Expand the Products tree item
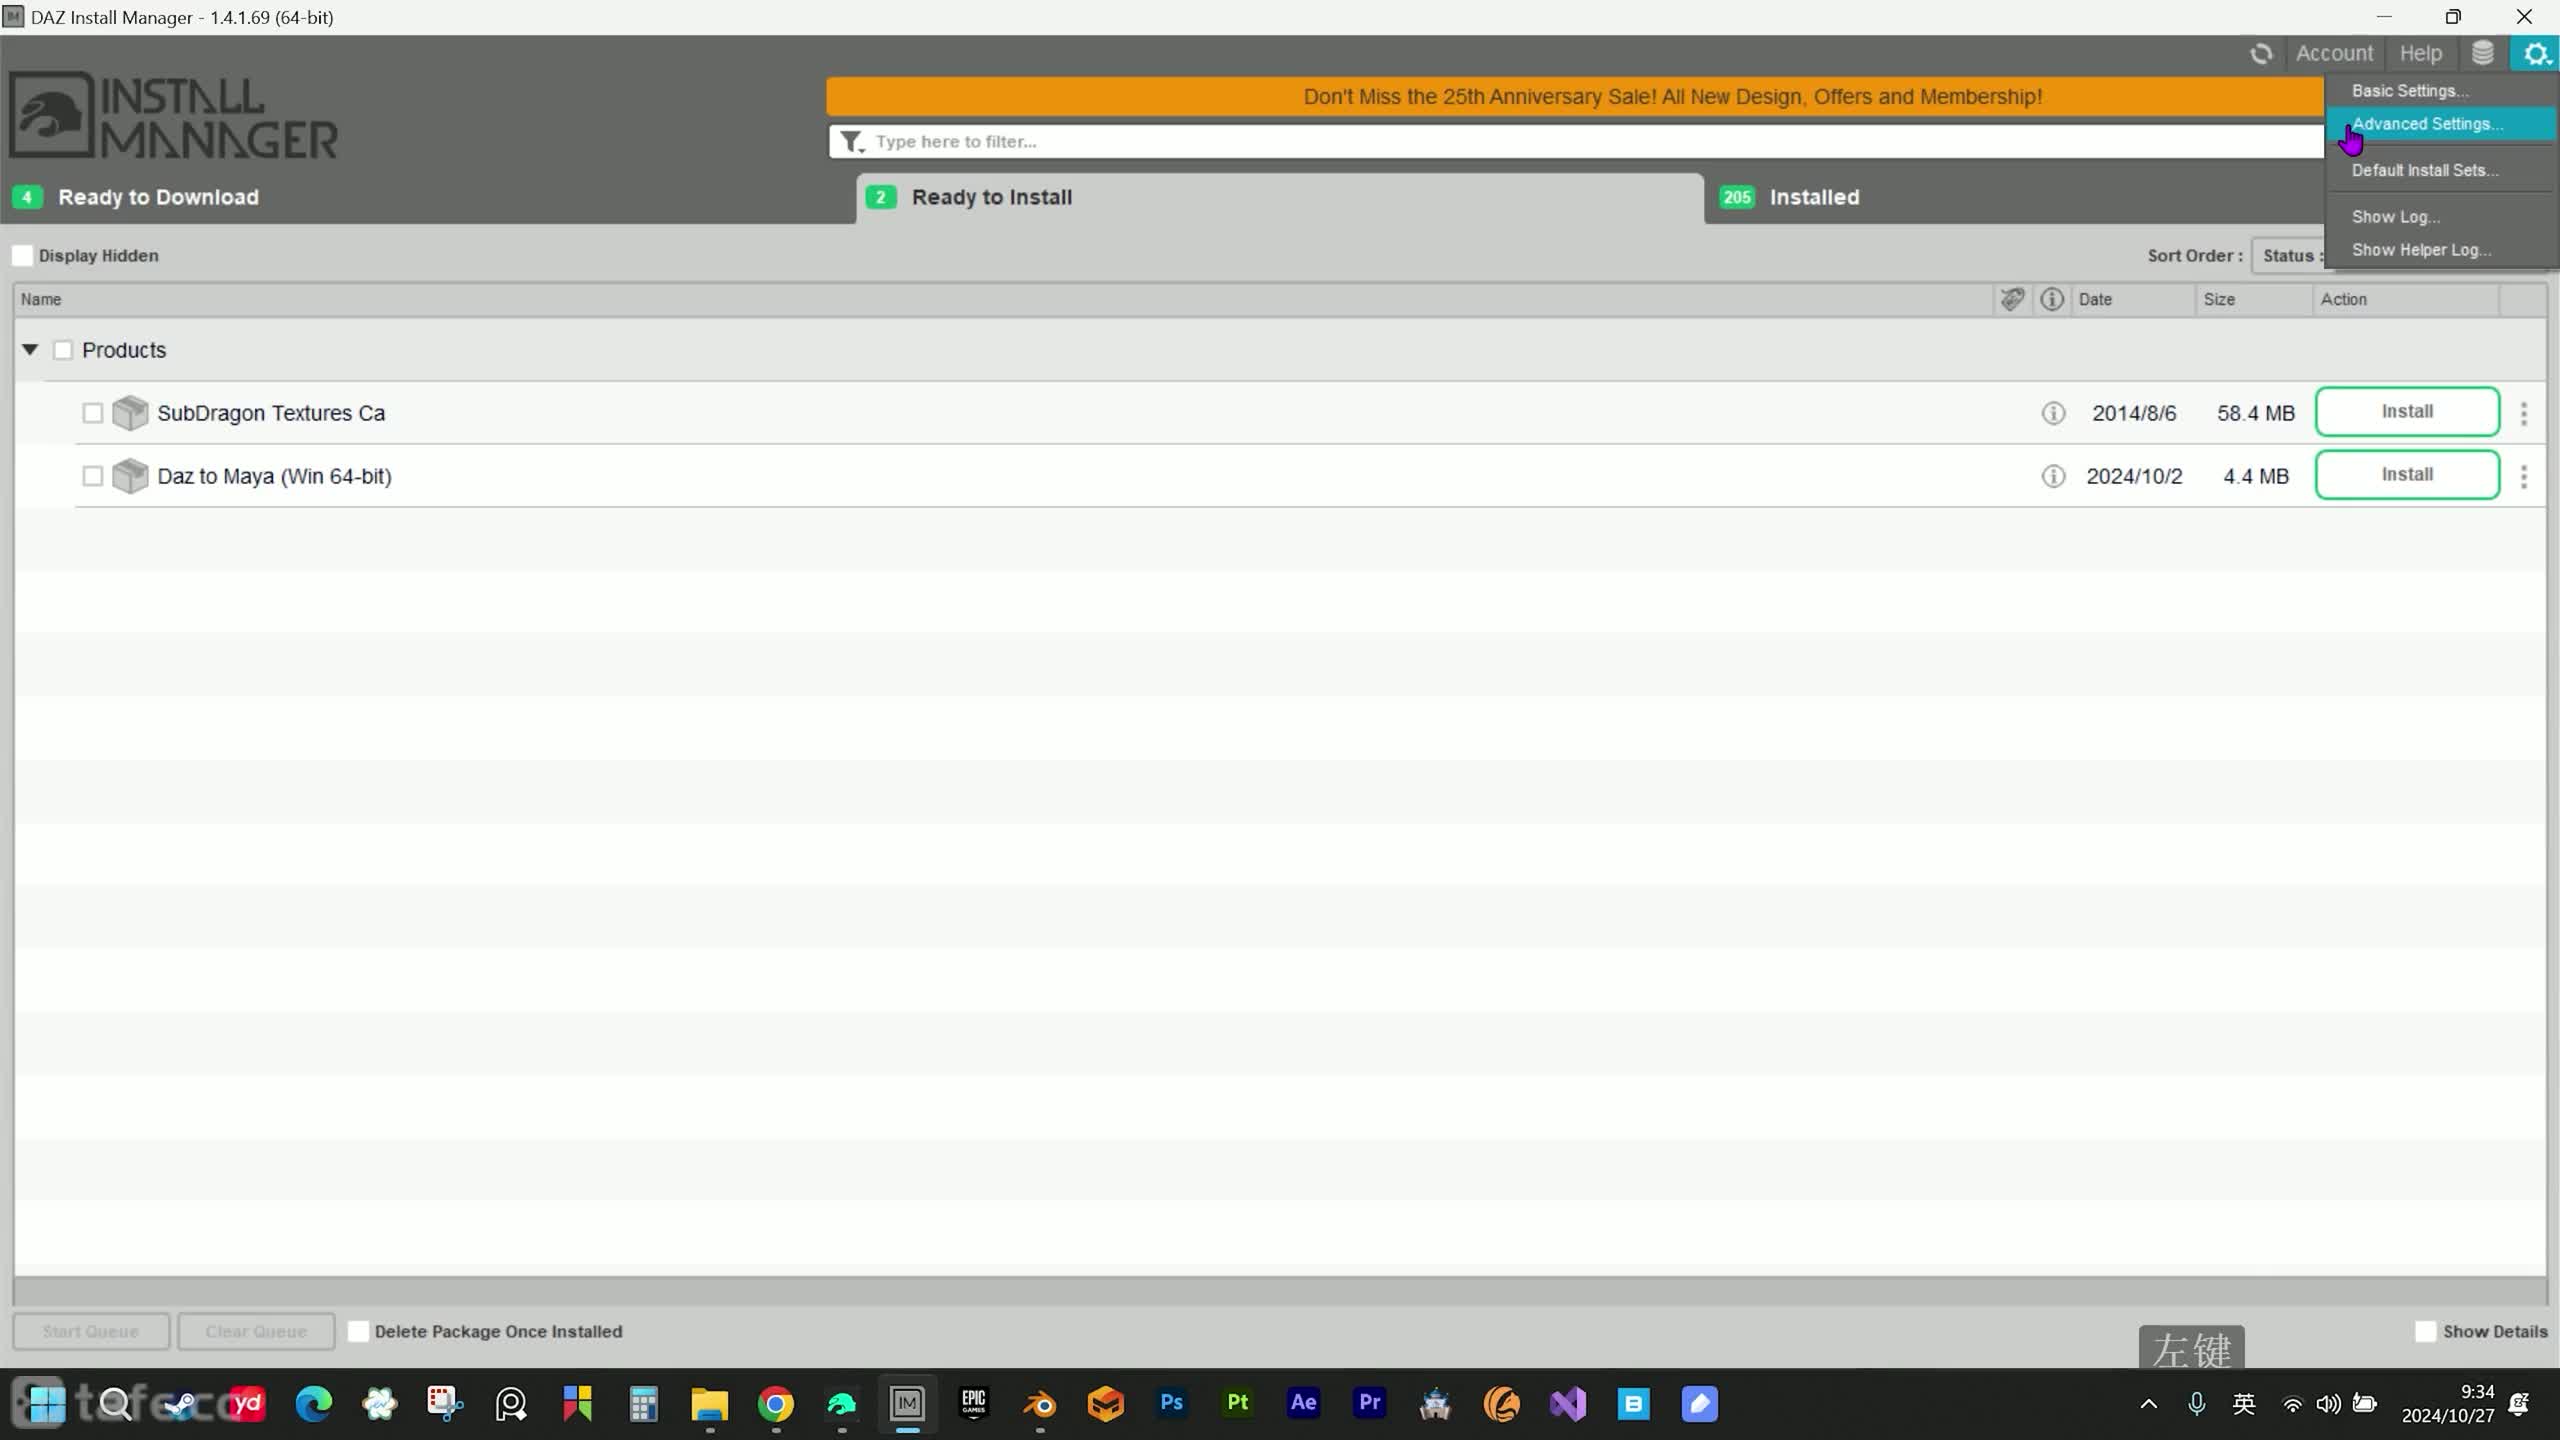Image resolution: width=2560 pixels, height=1440 pixels. (28, 350)
